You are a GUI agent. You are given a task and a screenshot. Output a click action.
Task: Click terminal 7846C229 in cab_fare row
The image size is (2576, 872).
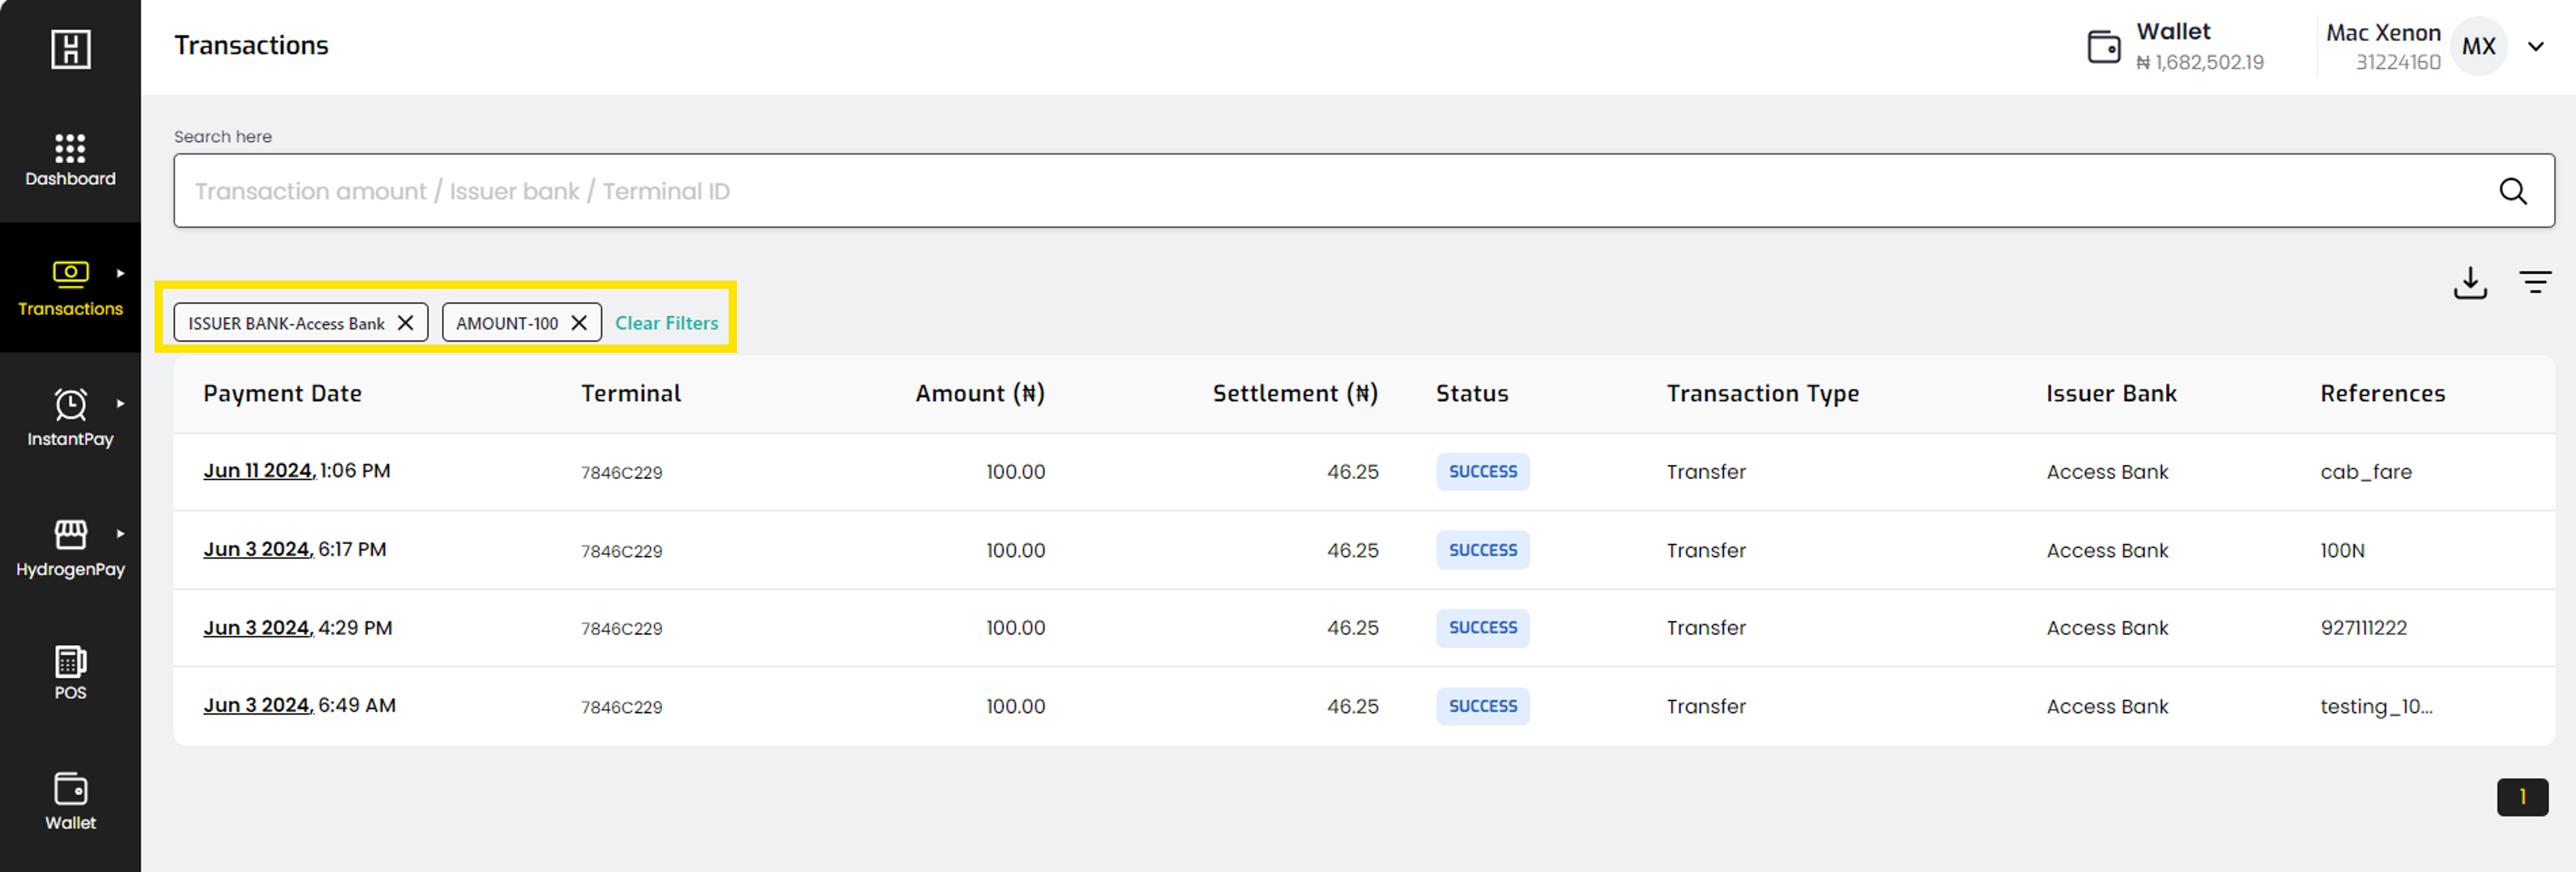[x=621, y=472]
